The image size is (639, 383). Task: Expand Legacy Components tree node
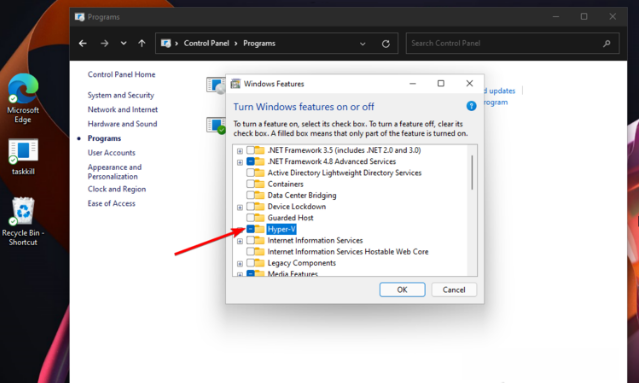240,264
